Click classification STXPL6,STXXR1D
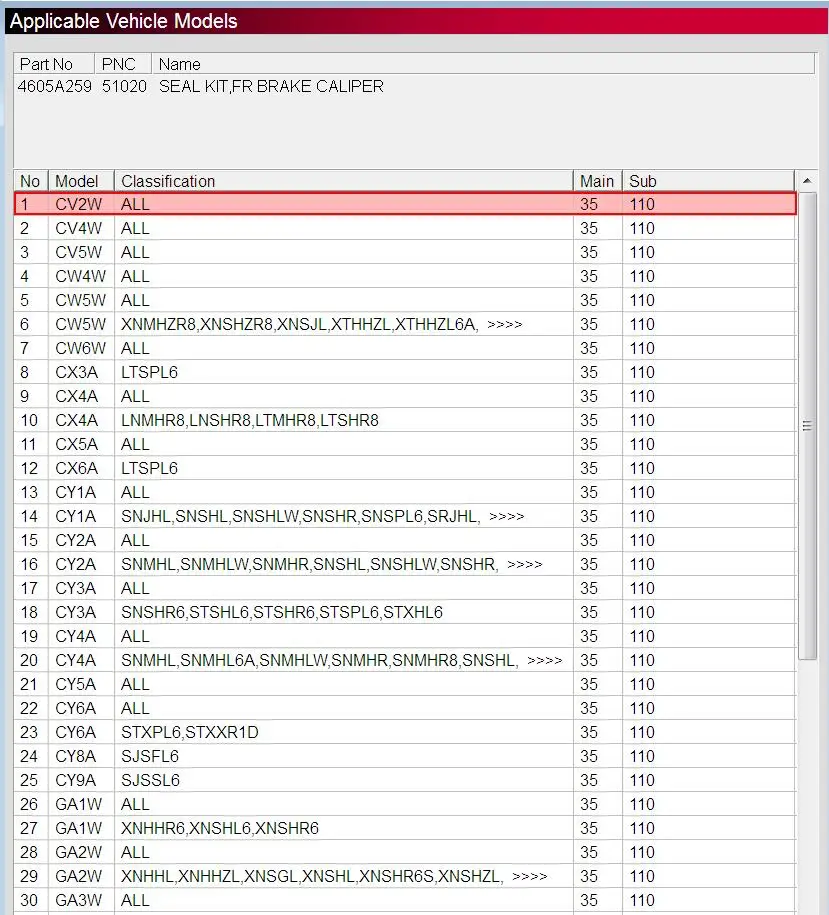 (190, 732)
